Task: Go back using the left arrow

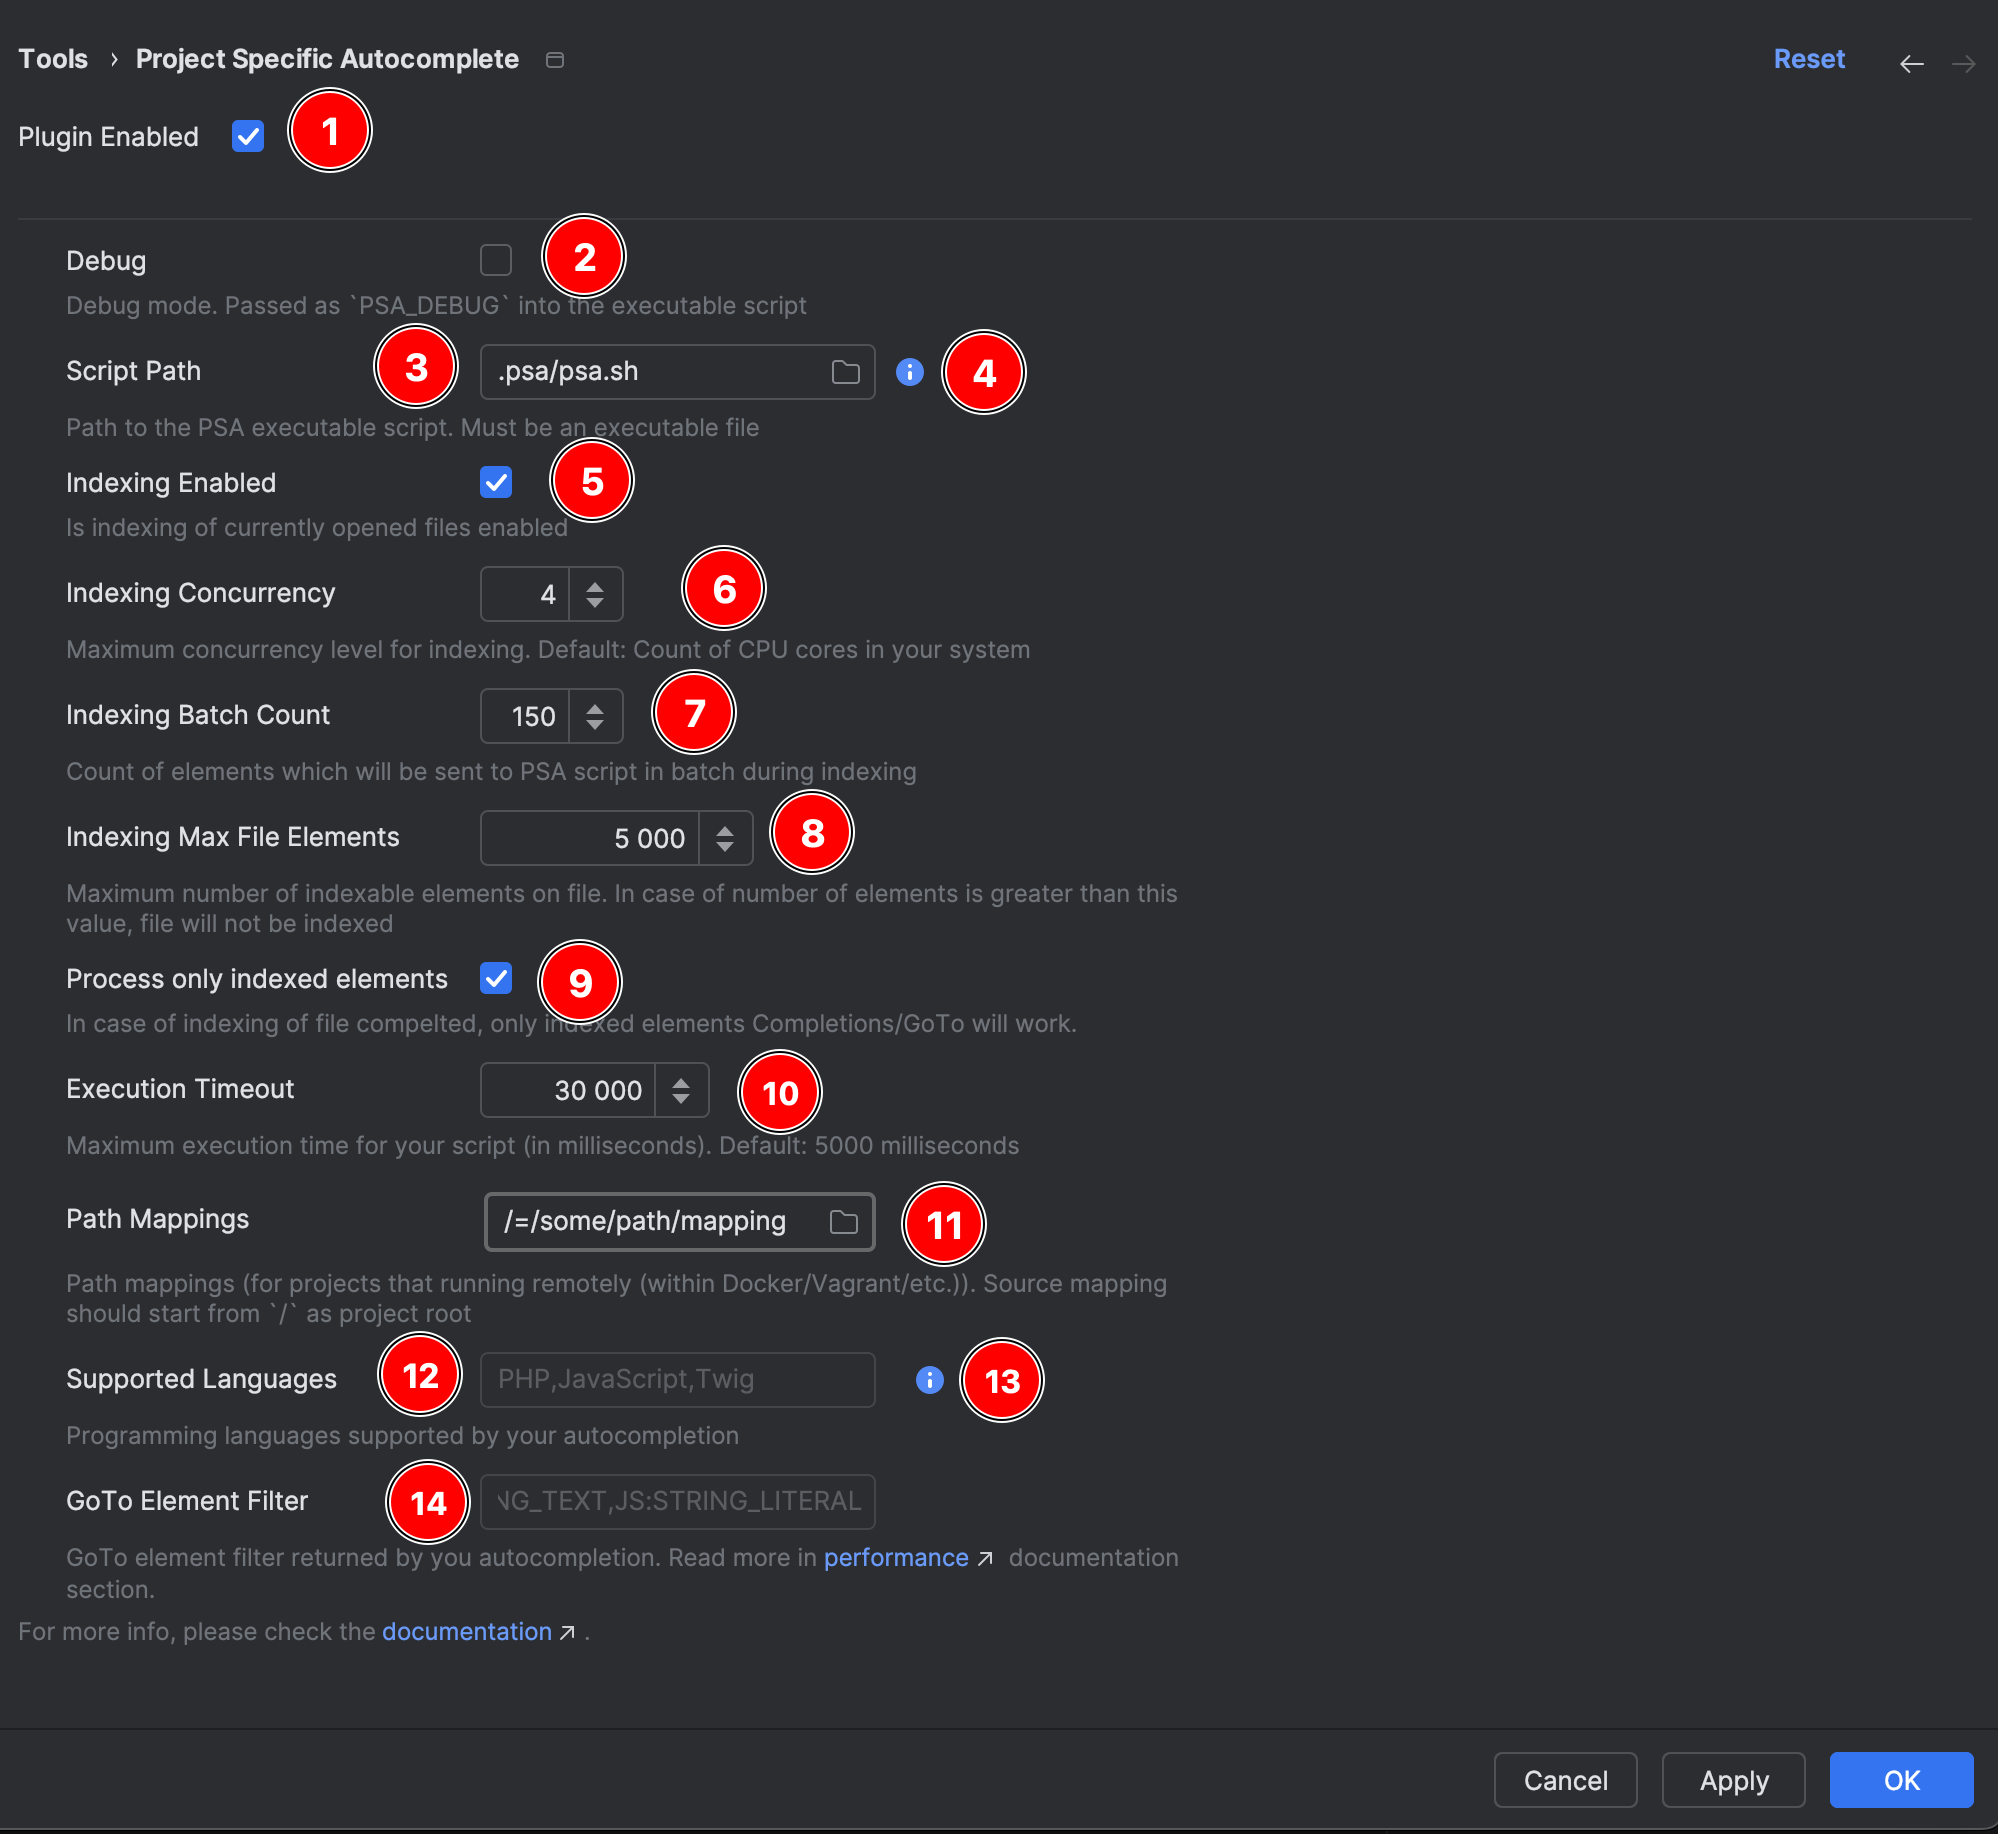Action: click(x=1911, y=64)
